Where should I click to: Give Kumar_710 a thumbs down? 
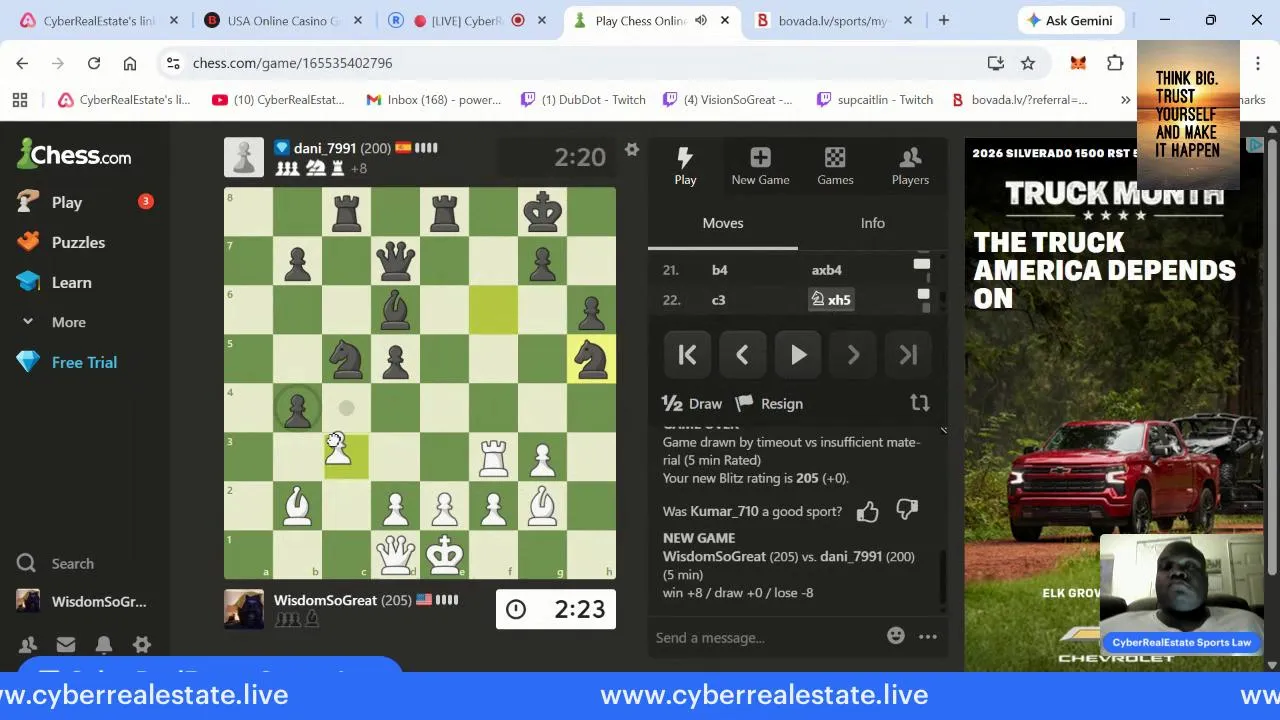[x=907, y=510]
